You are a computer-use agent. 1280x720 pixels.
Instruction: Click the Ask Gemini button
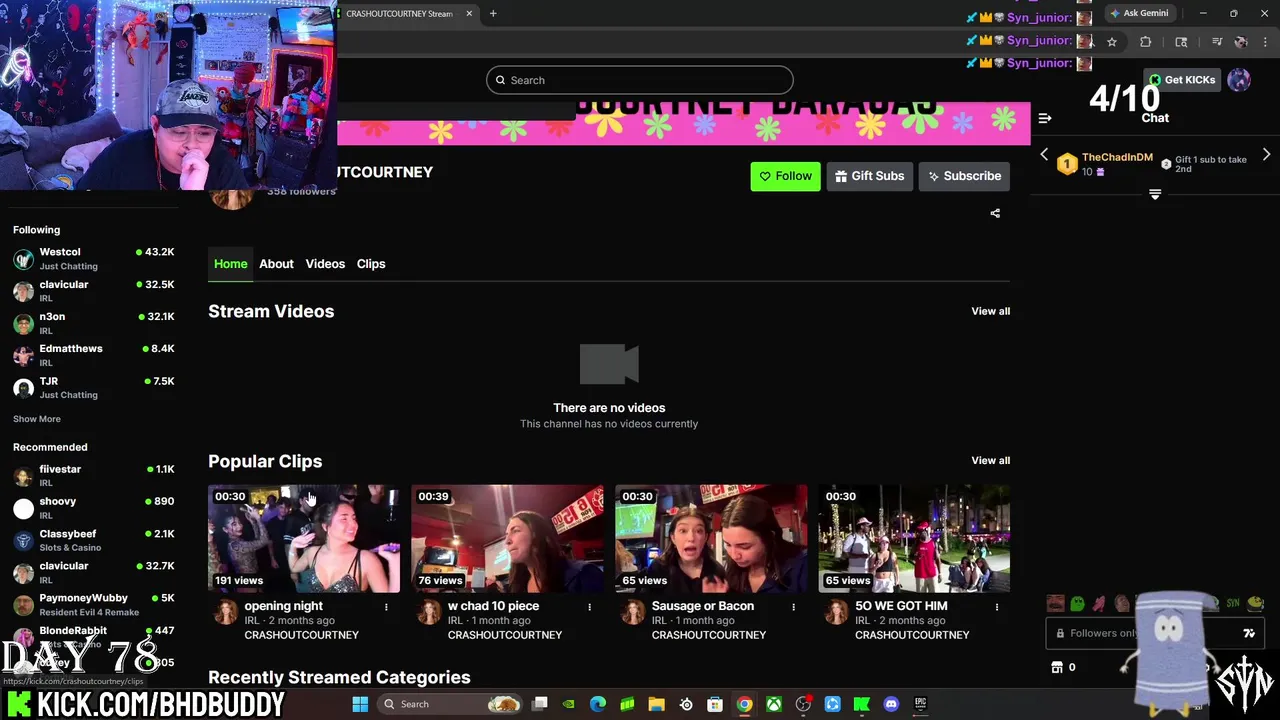[1139, 13]
